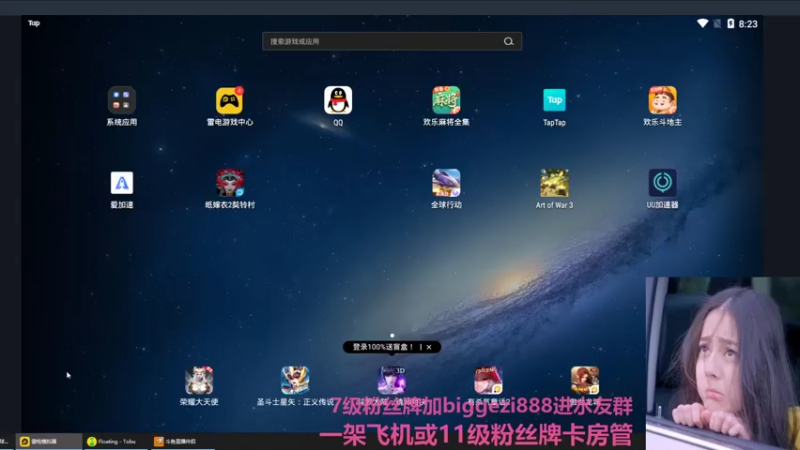Open UU加速器 accelerator app
800x450 pixels.
[662, 183]
